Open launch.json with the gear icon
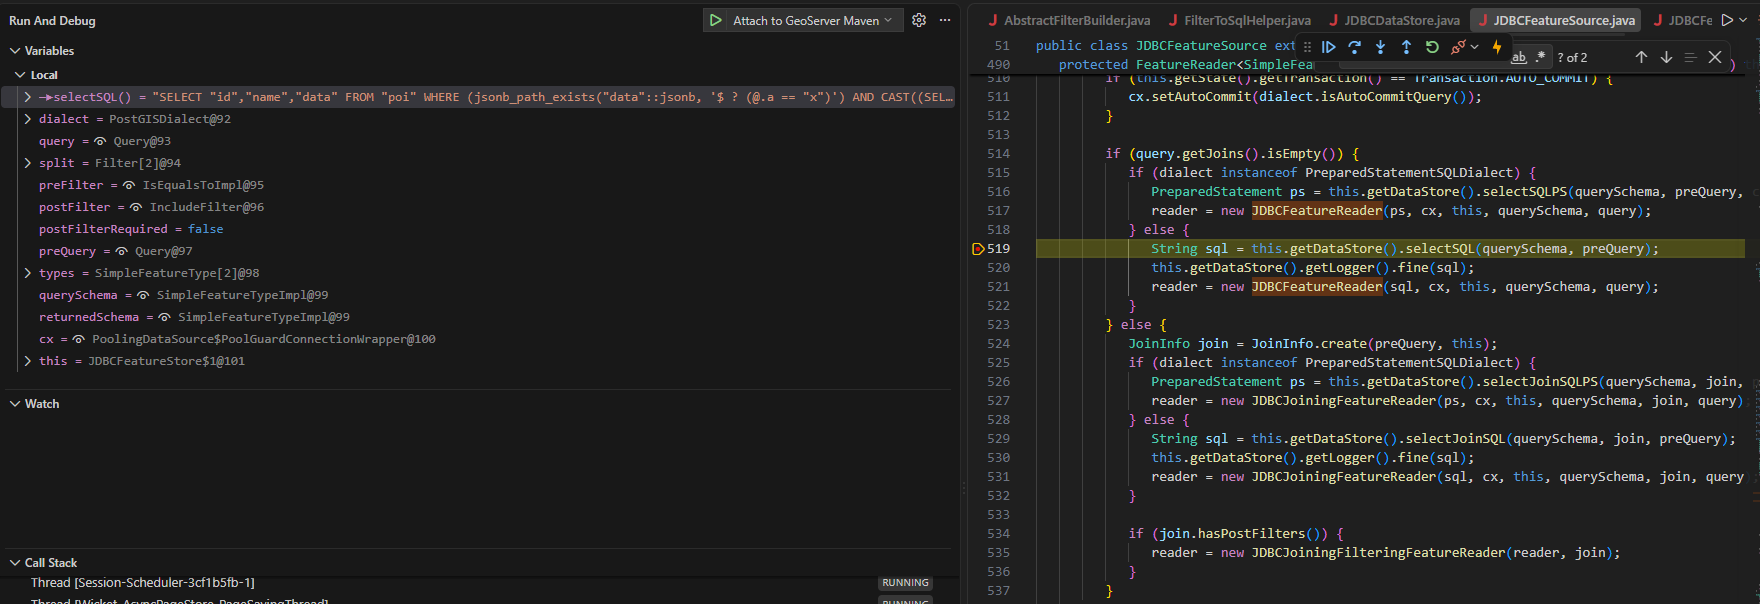The image size is (1760, 604). click(x=919, y=20)
